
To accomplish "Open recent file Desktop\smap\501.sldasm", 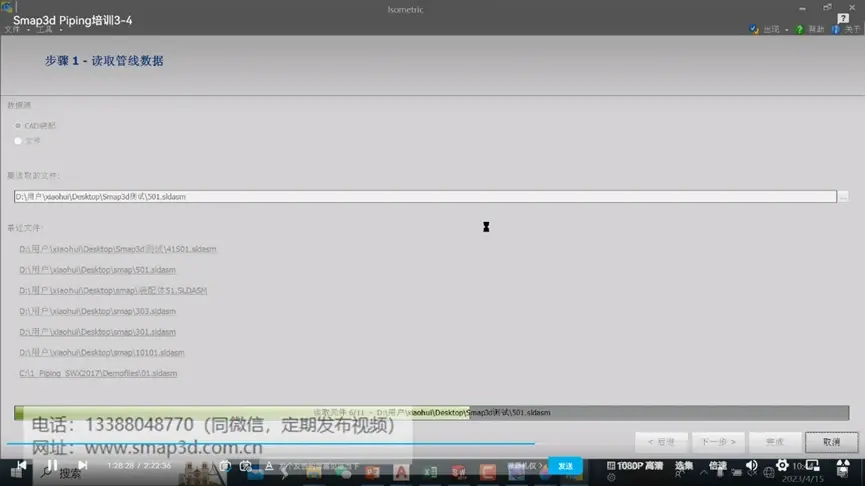I will click(97, 270).
